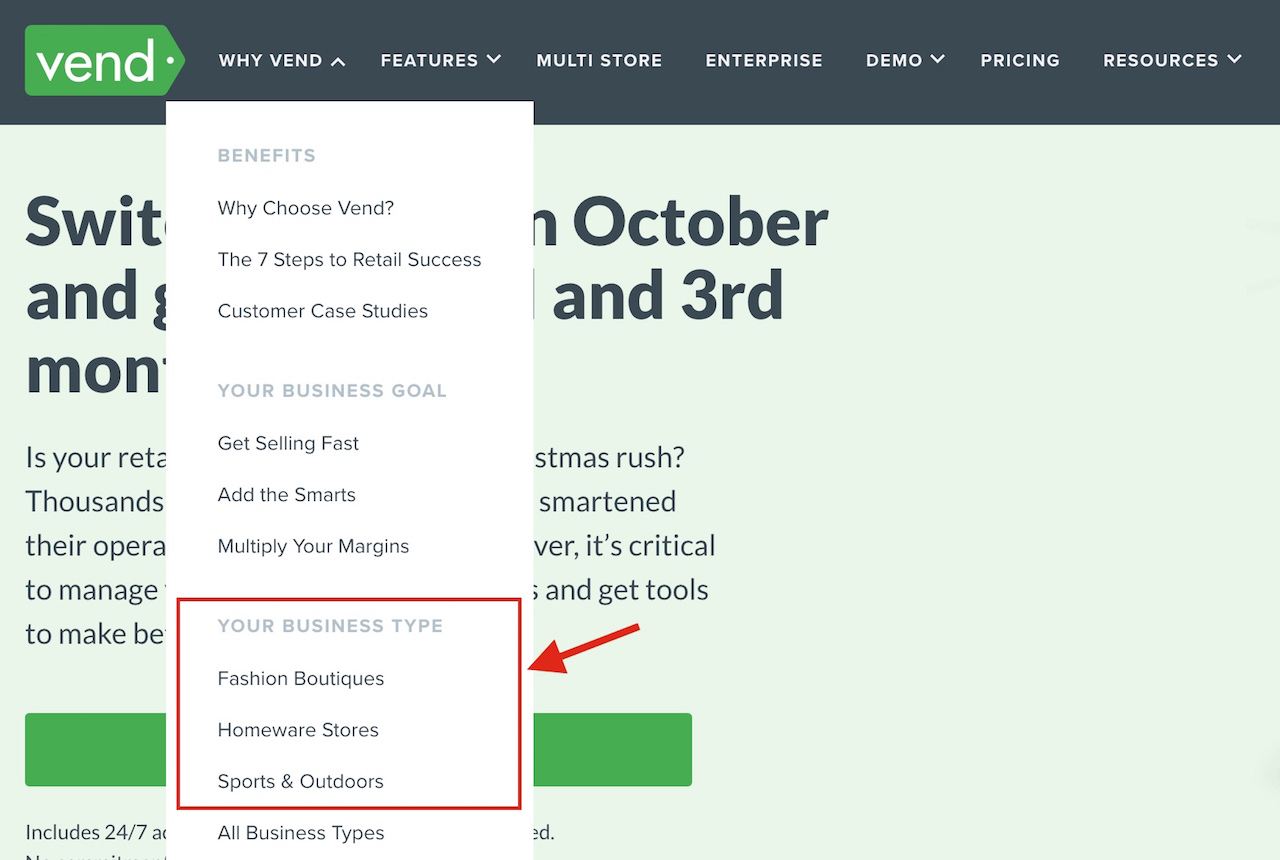Screen dimensions: 1280x860
Task: Collapse the Why Vend menu chevron
Action: point(338,62)
